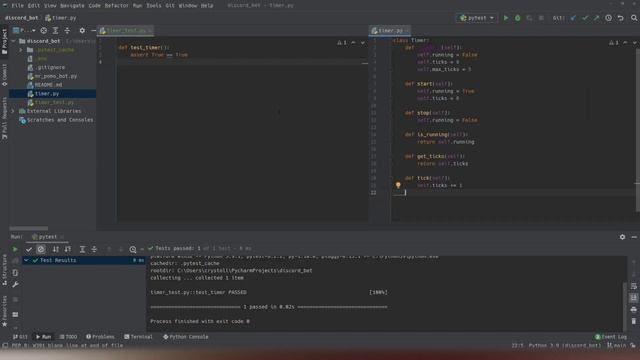This screenshot has width=640, height=360.
Task: Open Search Everywhere magnifier icon
Action: pos(634,18)
